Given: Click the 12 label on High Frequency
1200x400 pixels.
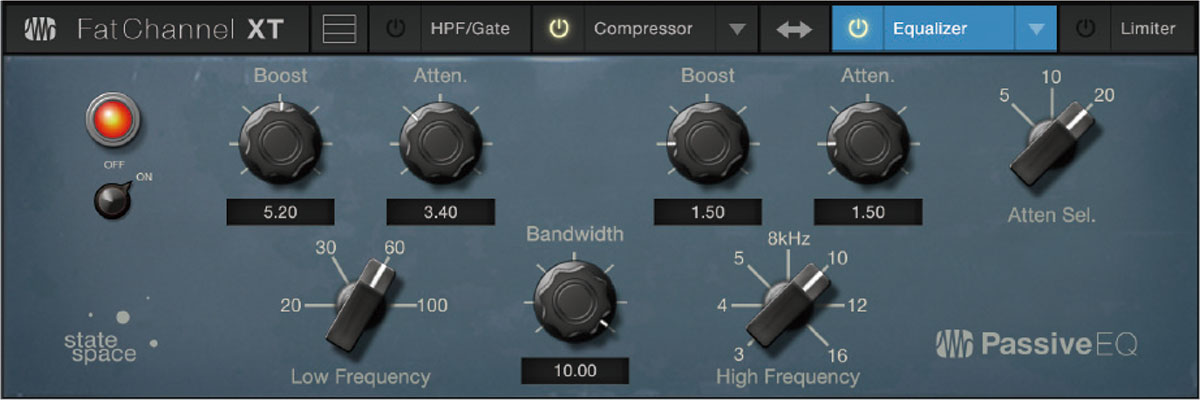Looking at the screenshot, I should 858,306.
